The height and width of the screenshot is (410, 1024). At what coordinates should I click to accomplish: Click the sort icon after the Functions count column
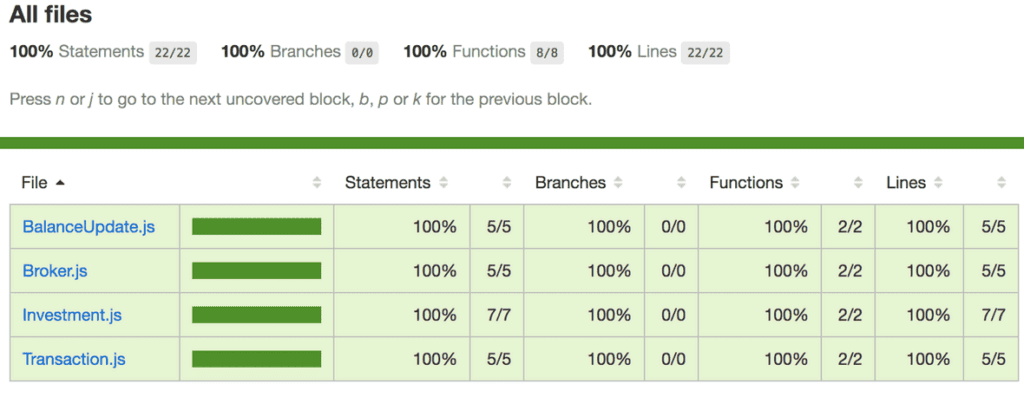coord(858,183)
